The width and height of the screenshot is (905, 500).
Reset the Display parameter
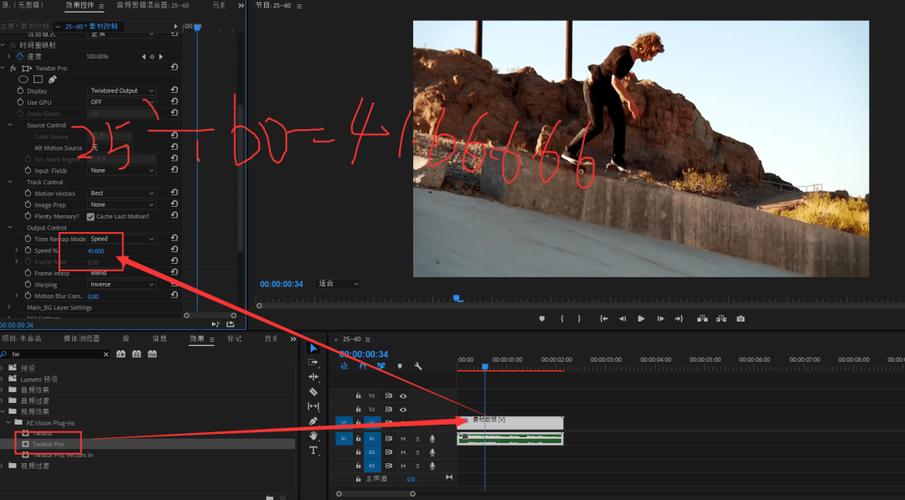[174, 90]
